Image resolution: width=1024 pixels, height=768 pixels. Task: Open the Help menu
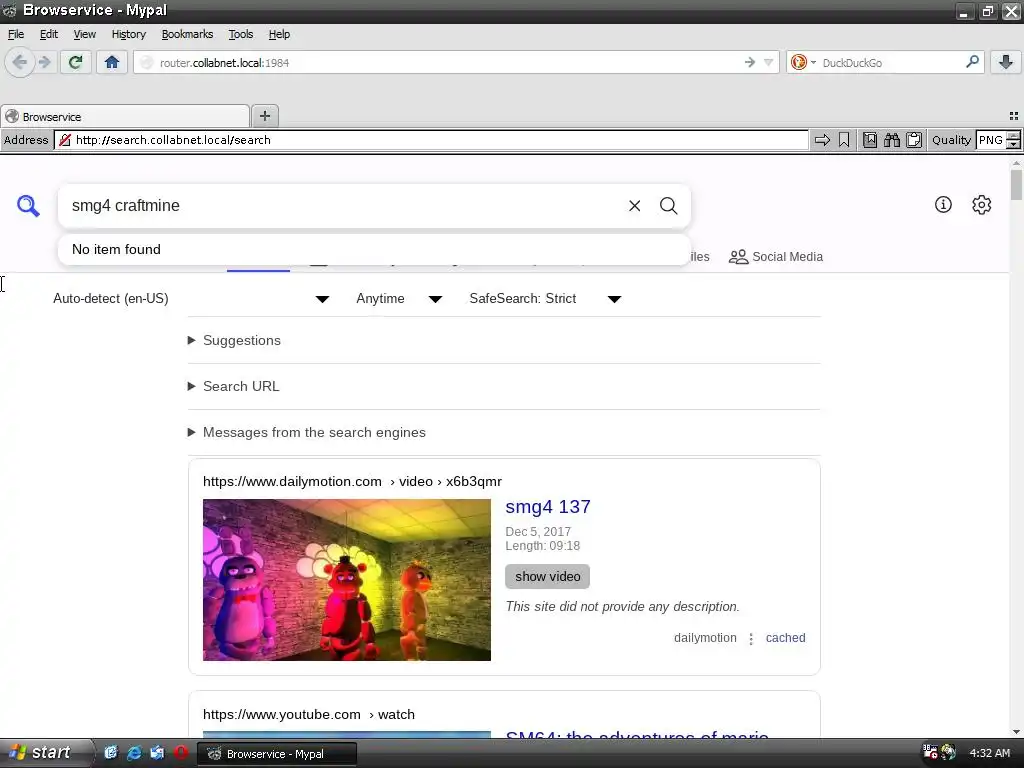click(x=279, y=34)
